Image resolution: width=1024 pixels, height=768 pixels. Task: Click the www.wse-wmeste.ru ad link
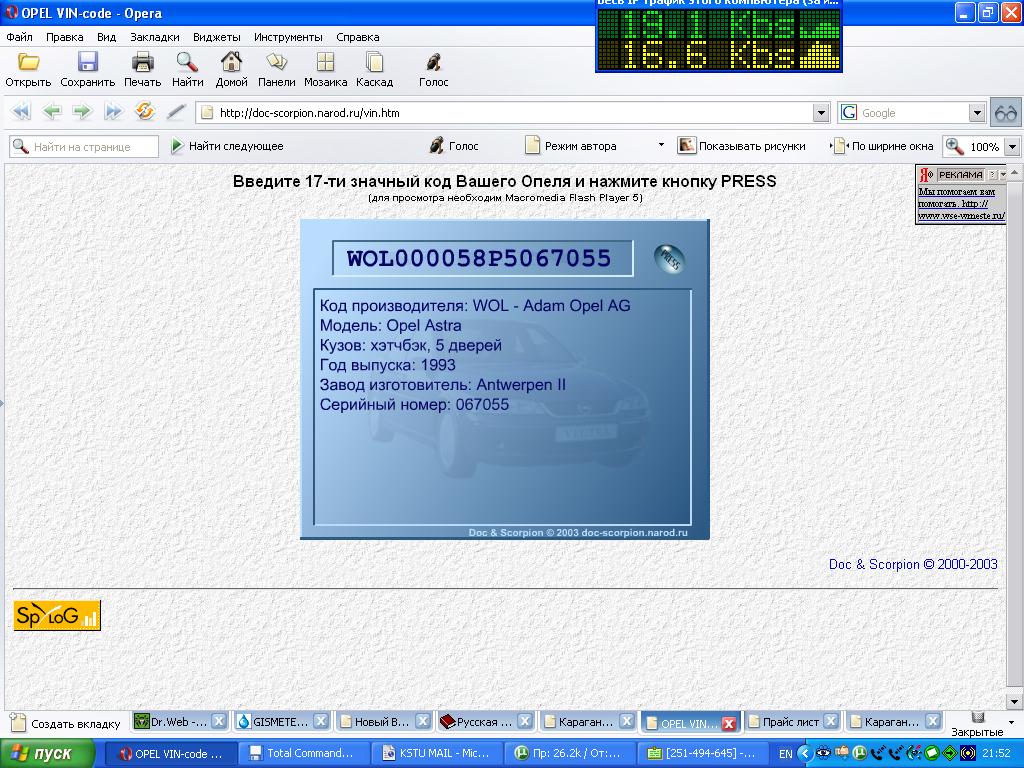tap(961, 216)
